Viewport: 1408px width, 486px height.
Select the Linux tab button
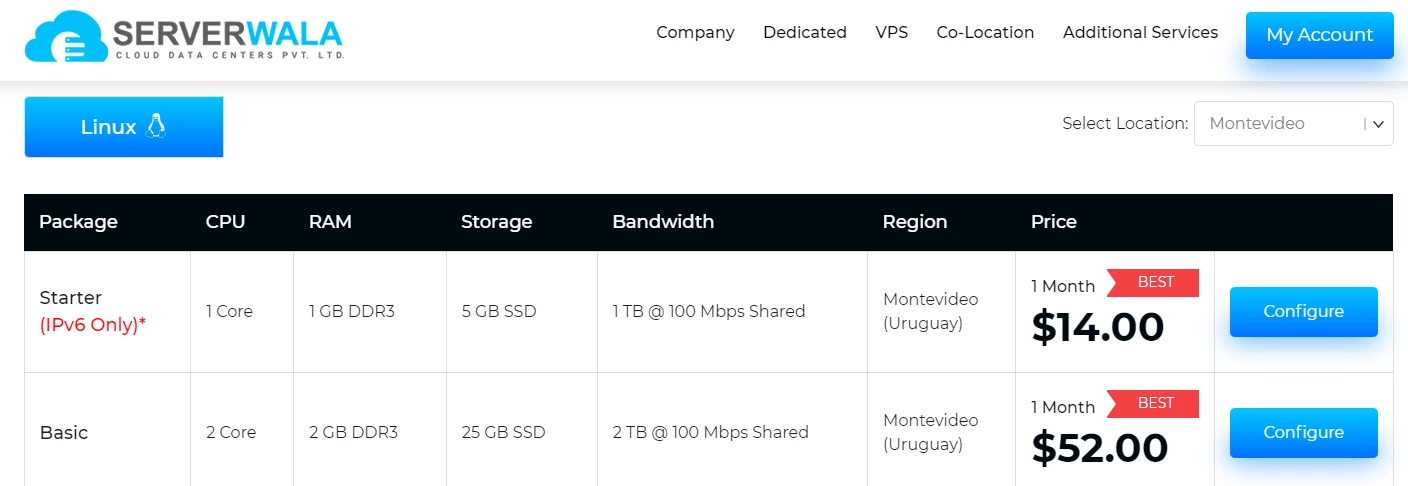[x=123, y=127]
